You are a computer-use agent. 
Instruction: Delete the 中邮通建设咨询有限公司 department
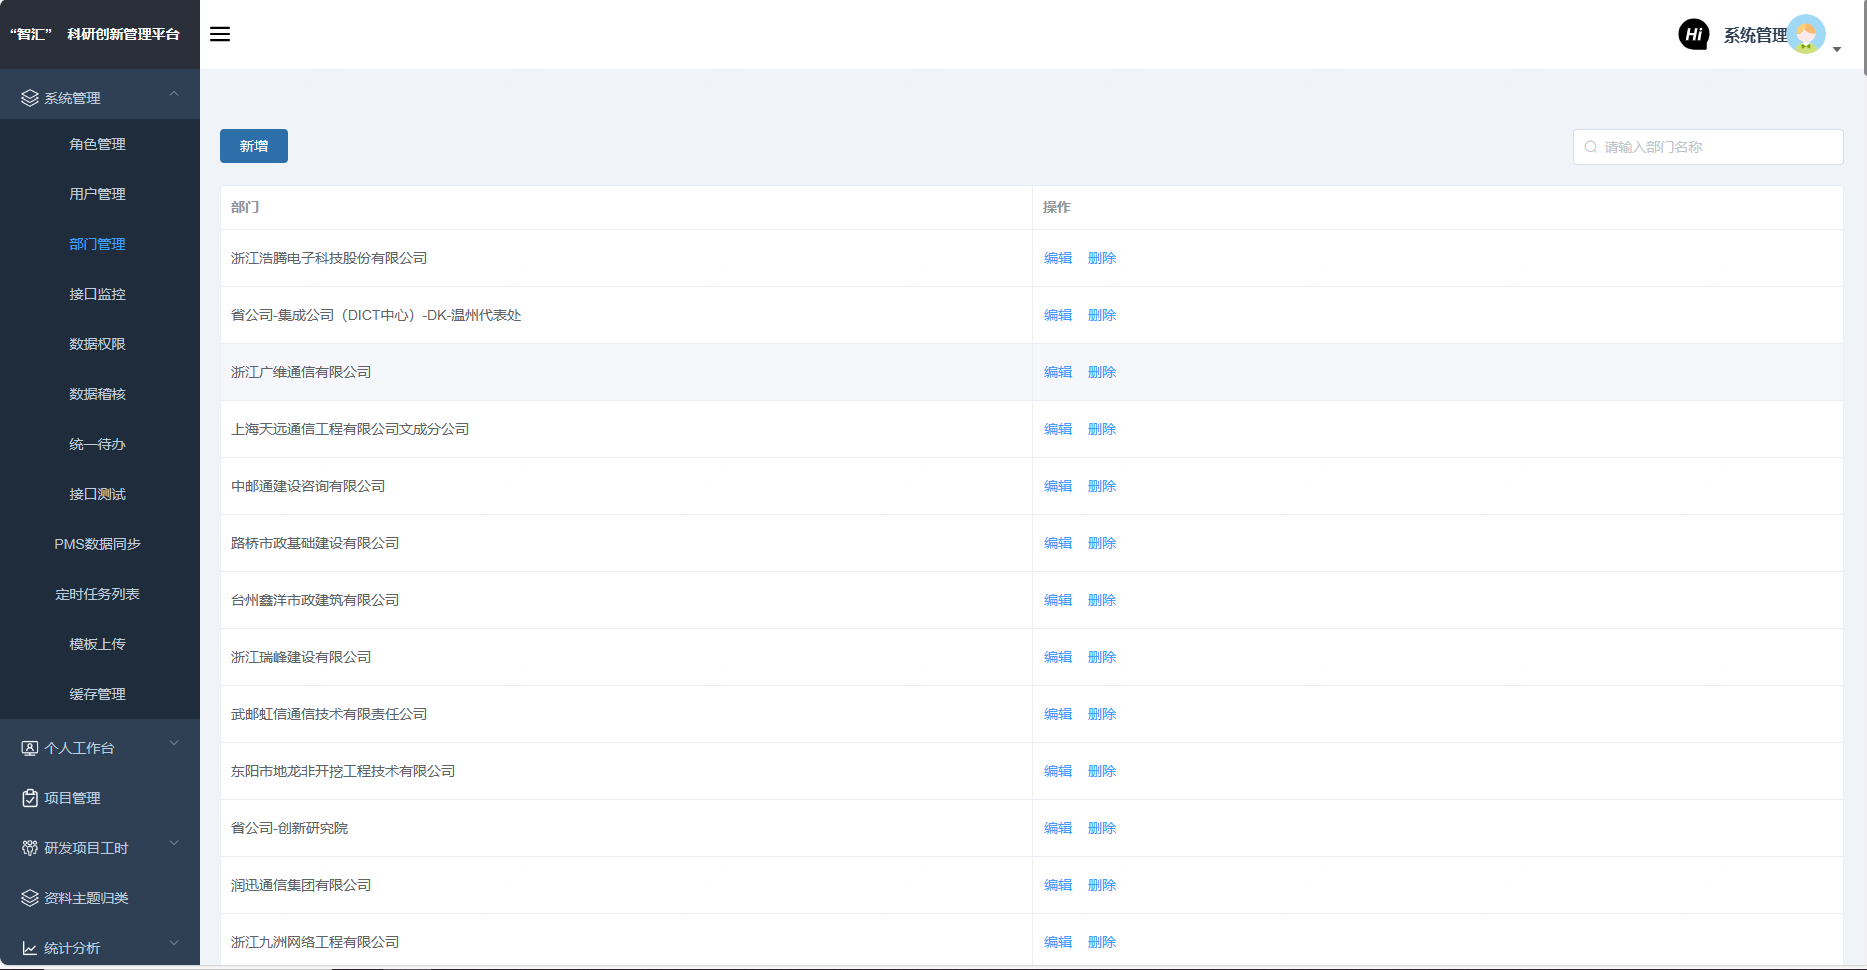click(1101, 486)
